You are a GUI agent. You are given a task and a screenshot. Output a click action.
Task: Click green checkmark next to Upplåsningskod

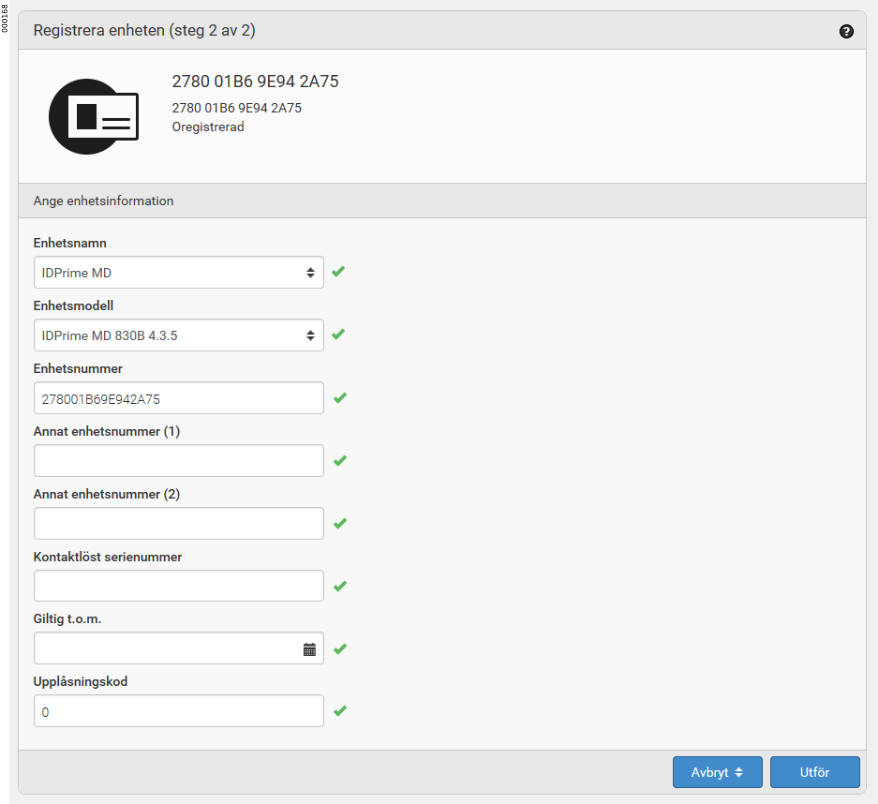(339, 711)
